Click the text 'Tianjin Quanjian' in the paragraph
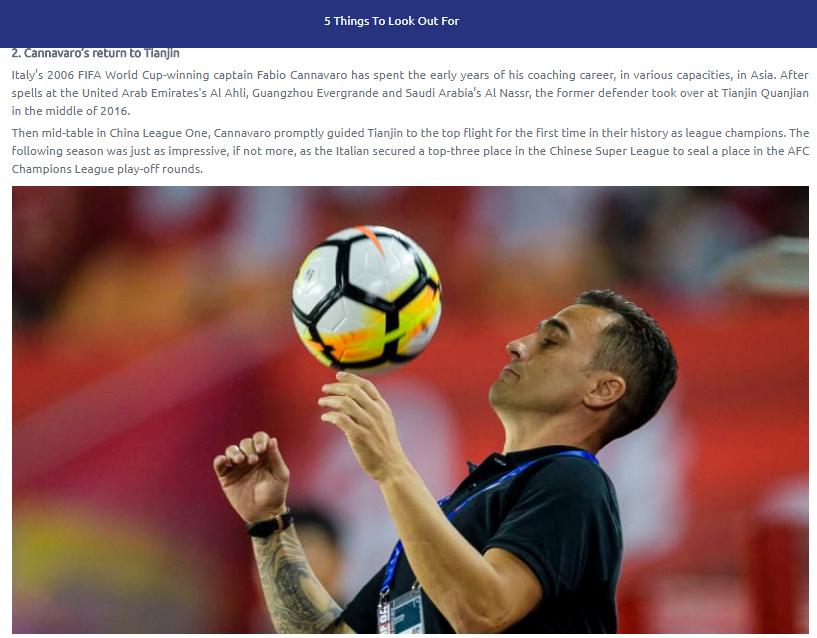 tap(765, 93)
